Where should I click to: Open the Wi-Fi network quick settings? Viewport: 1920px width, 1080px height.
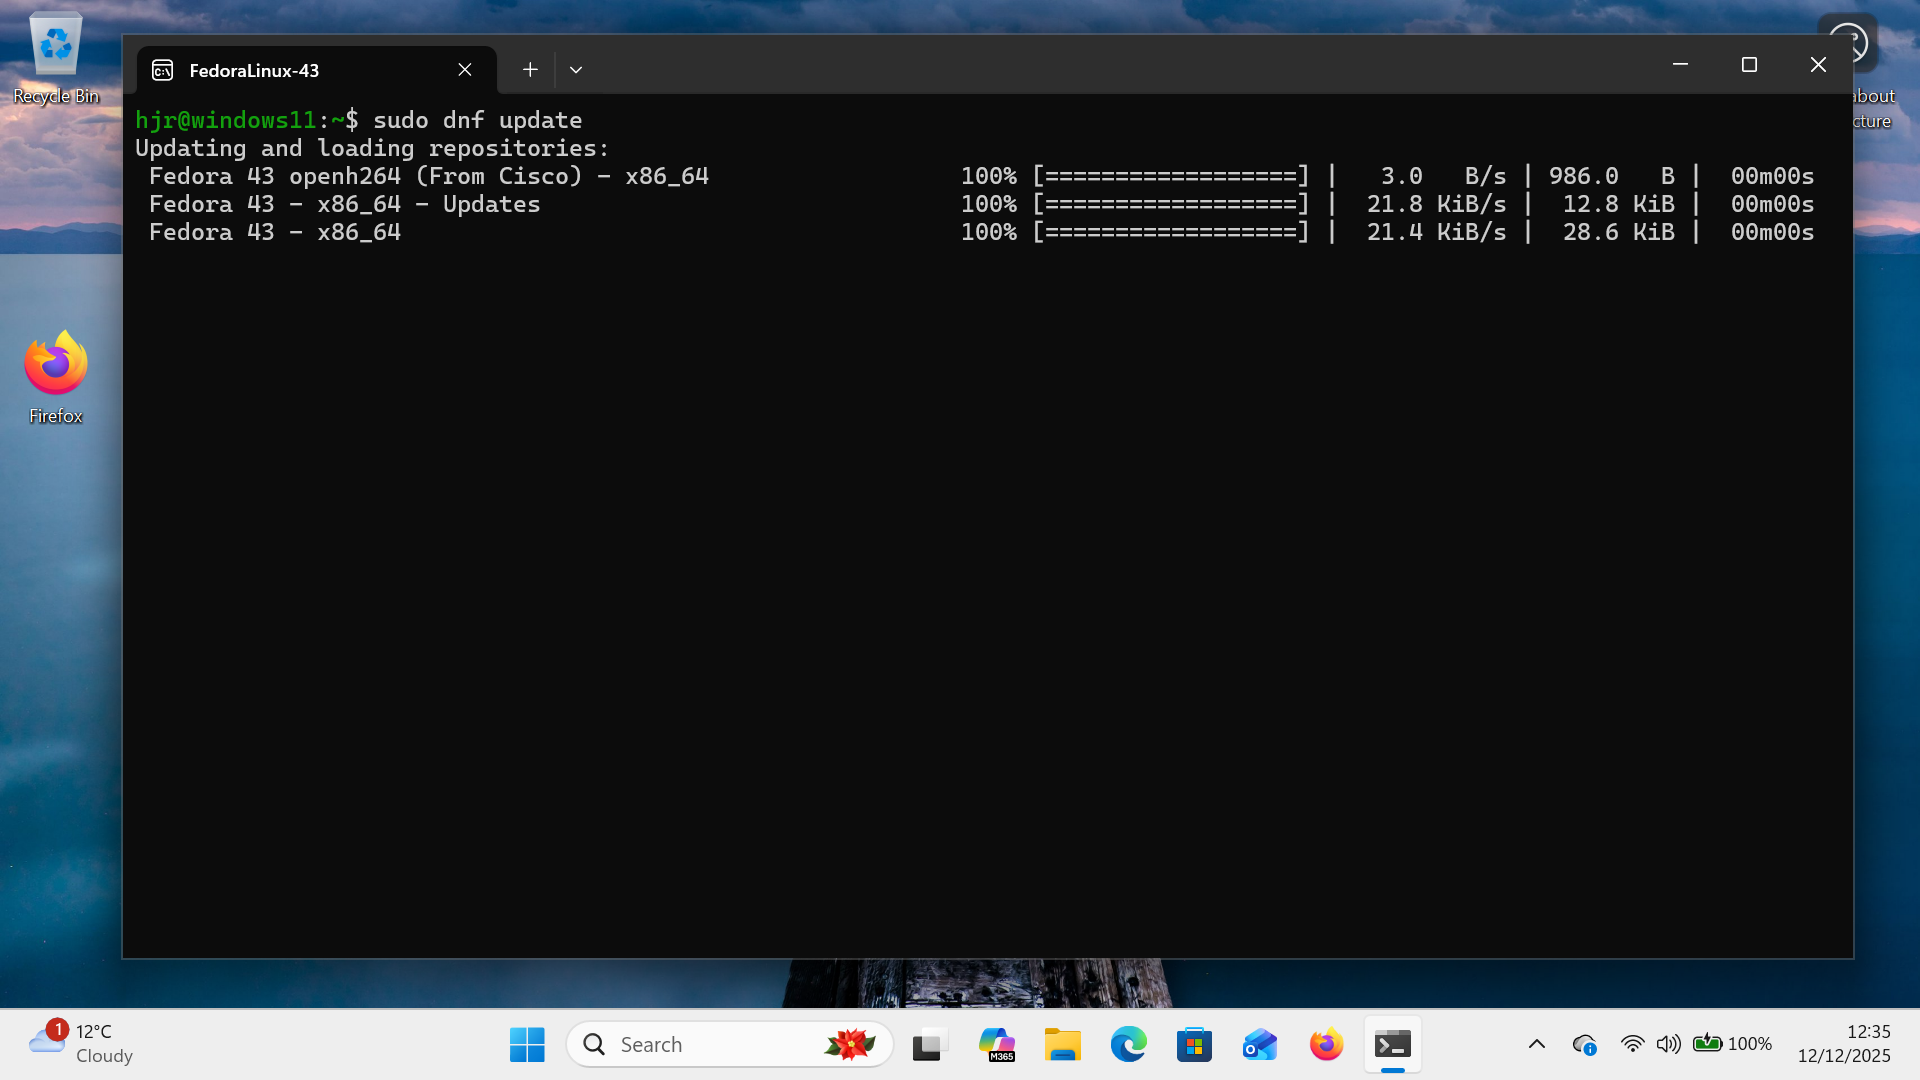[x=1632, y=1044]
